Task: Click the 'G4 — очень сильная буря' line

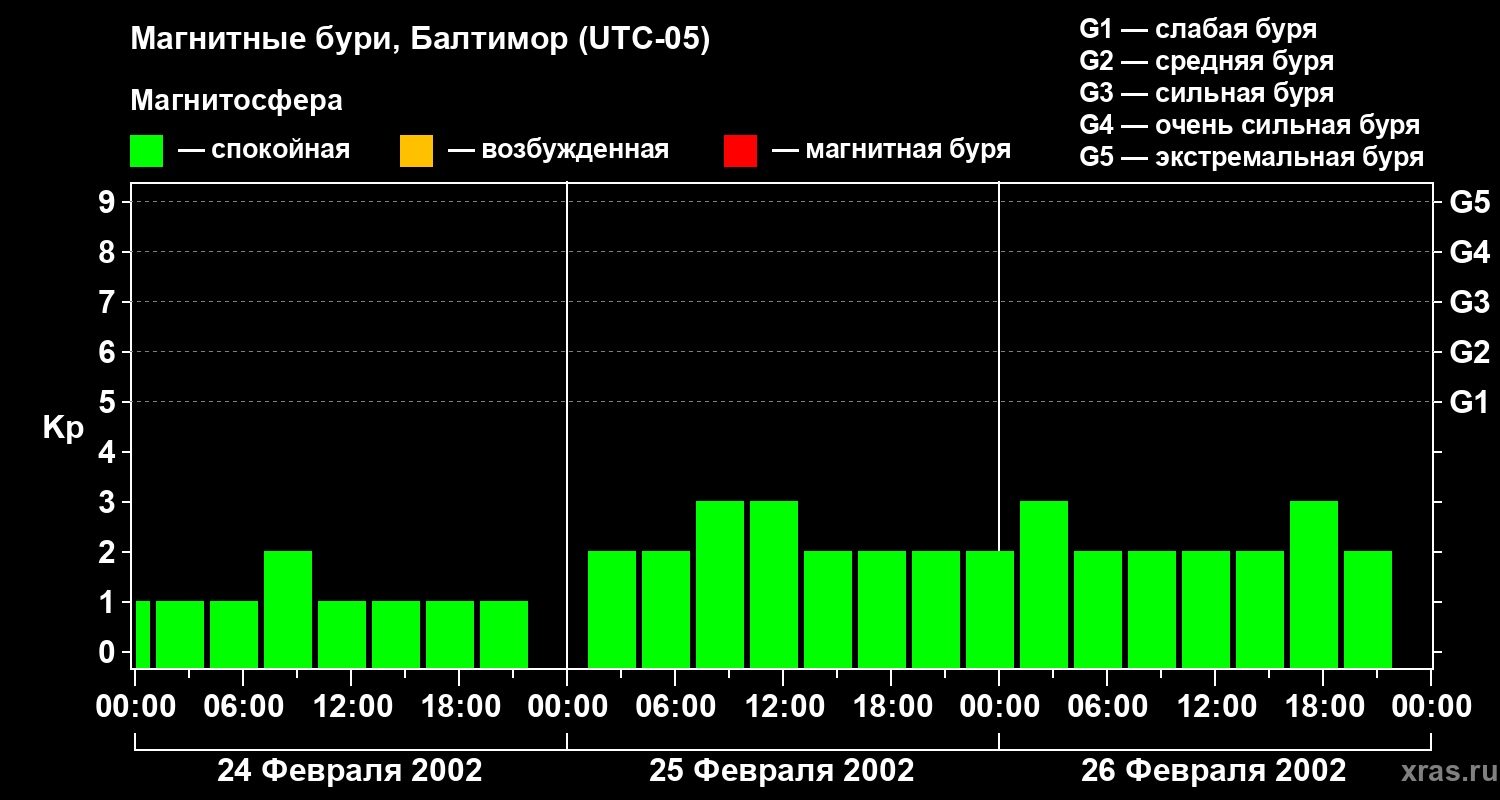Action: point(1249,125)
